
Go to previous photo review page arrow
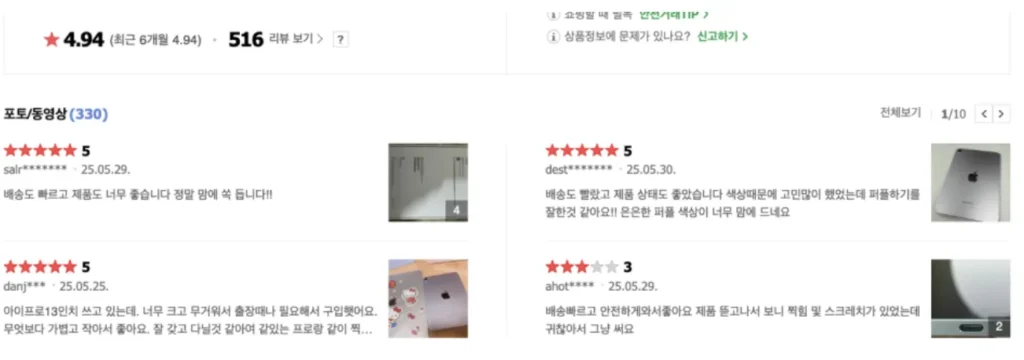pyautogui.click(x=984, y=114)
